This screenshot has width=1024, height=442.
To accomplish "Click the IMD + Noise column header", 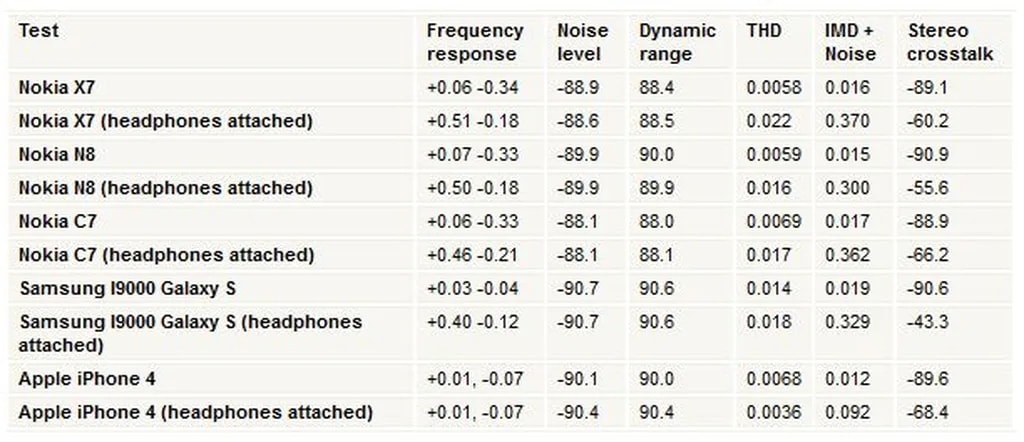I will [x=849, y=42].
